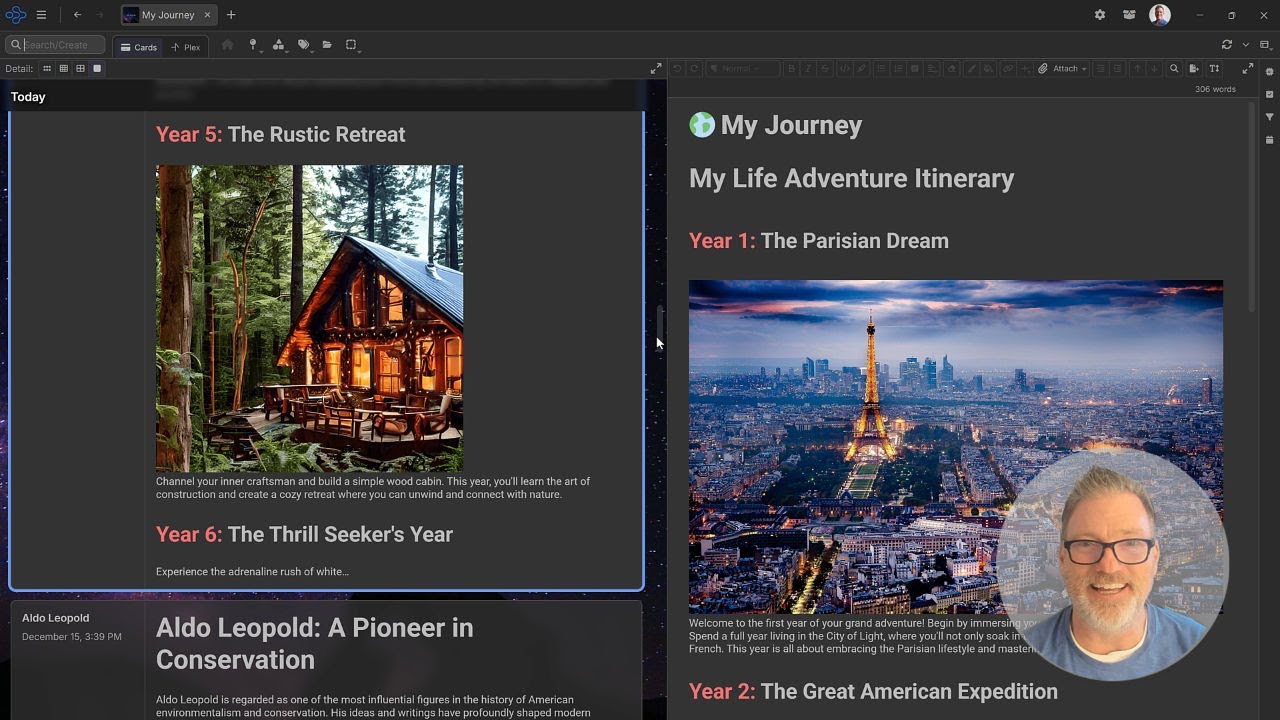Open the checklist sidebar tab
The width and height of the screenshot is (1280, 720).
[x=1269, y=94]
